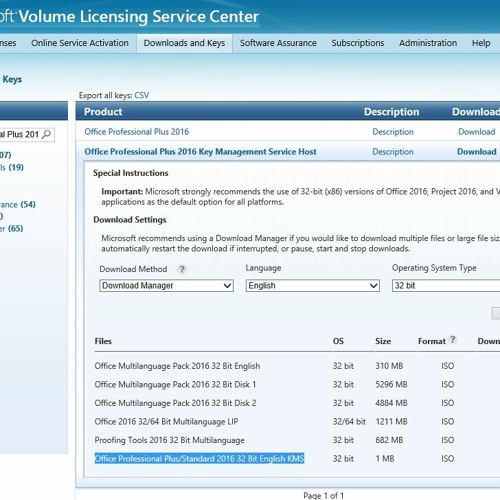
Task: Click the Format column help question mark
Action: pyautogui.click(x=453, y=339)
